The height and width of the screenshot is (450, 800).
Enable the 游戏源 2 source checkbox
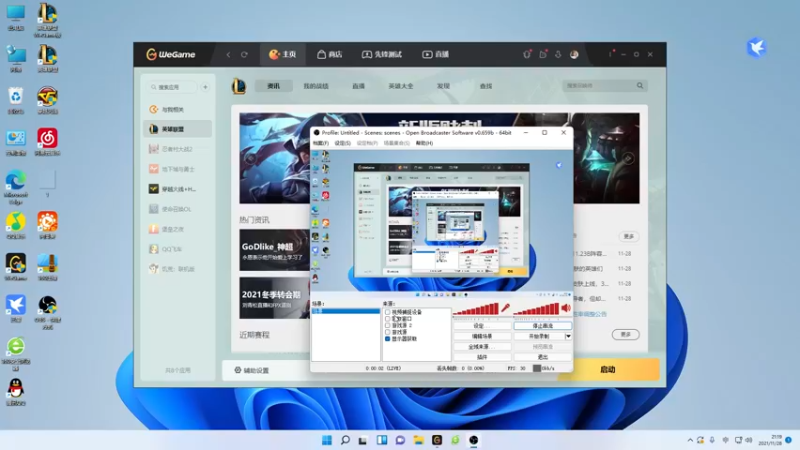coord(387,325)
